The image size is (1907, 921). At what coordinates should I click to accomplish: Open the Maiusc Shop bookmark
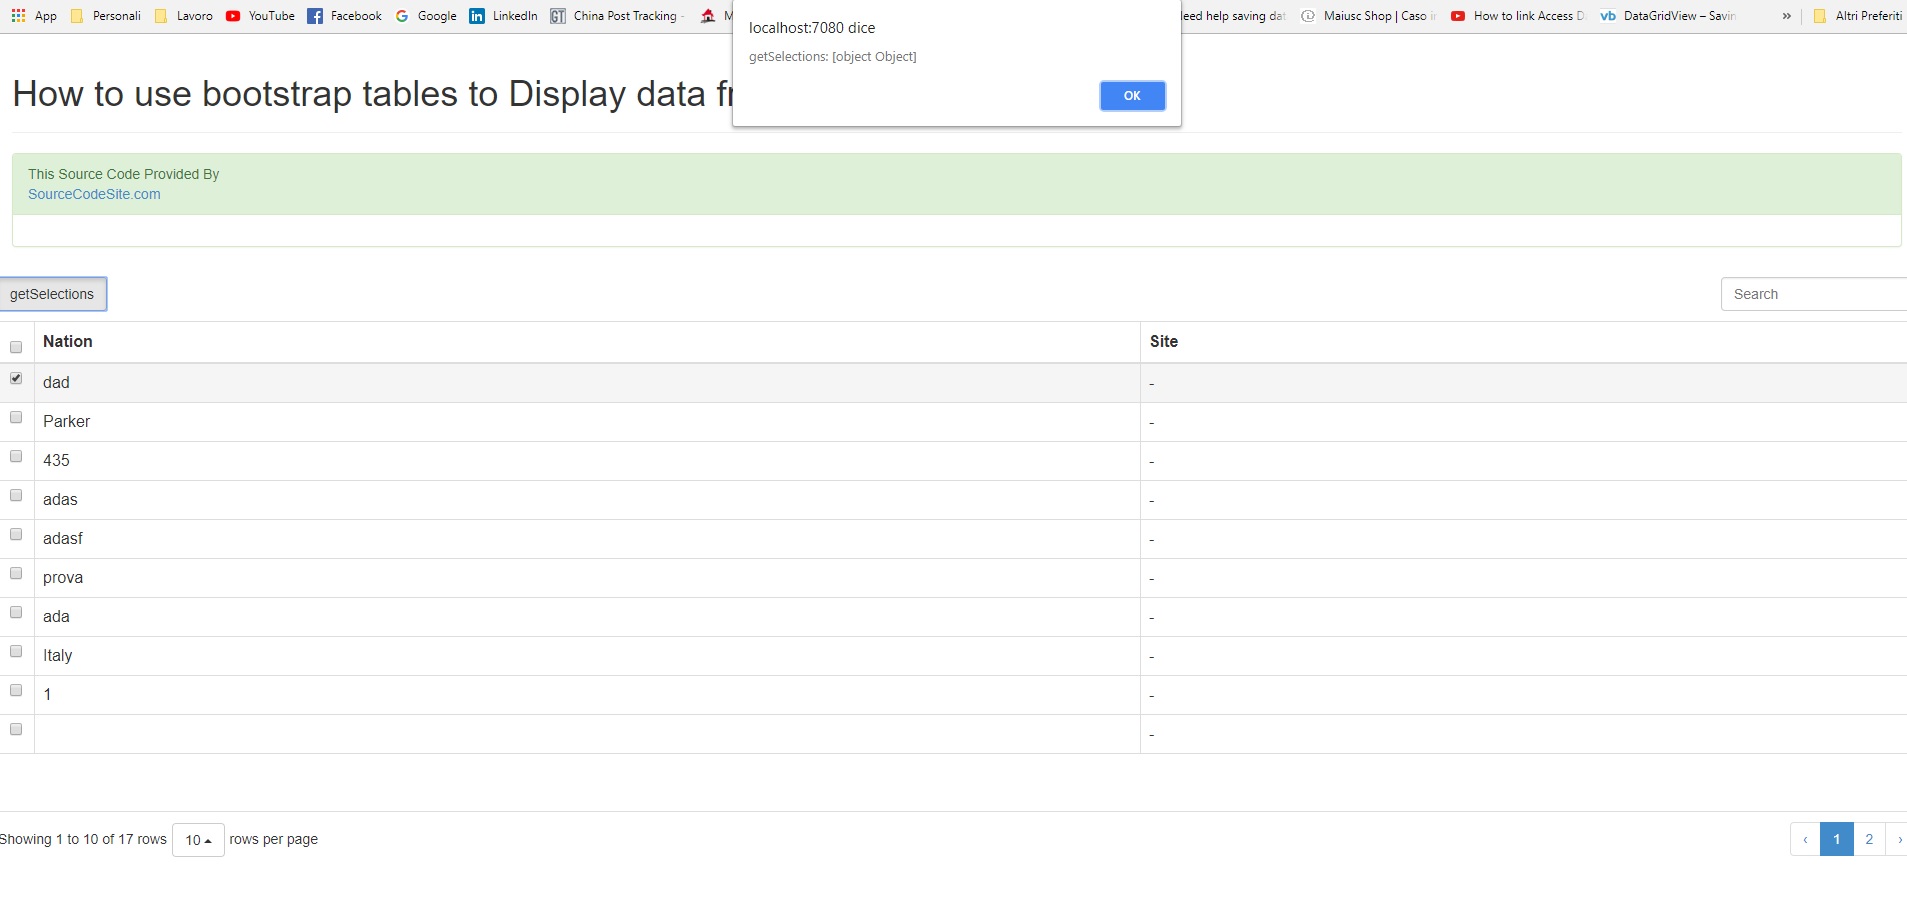[x=1368, y=16]
